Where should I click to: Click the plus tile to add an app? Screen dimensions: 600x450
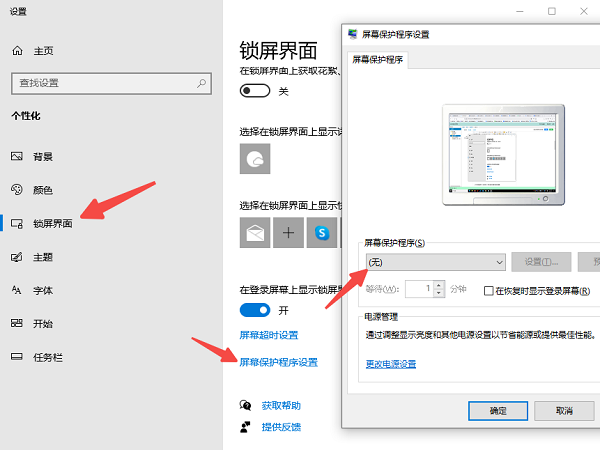[x=289, y=233]
